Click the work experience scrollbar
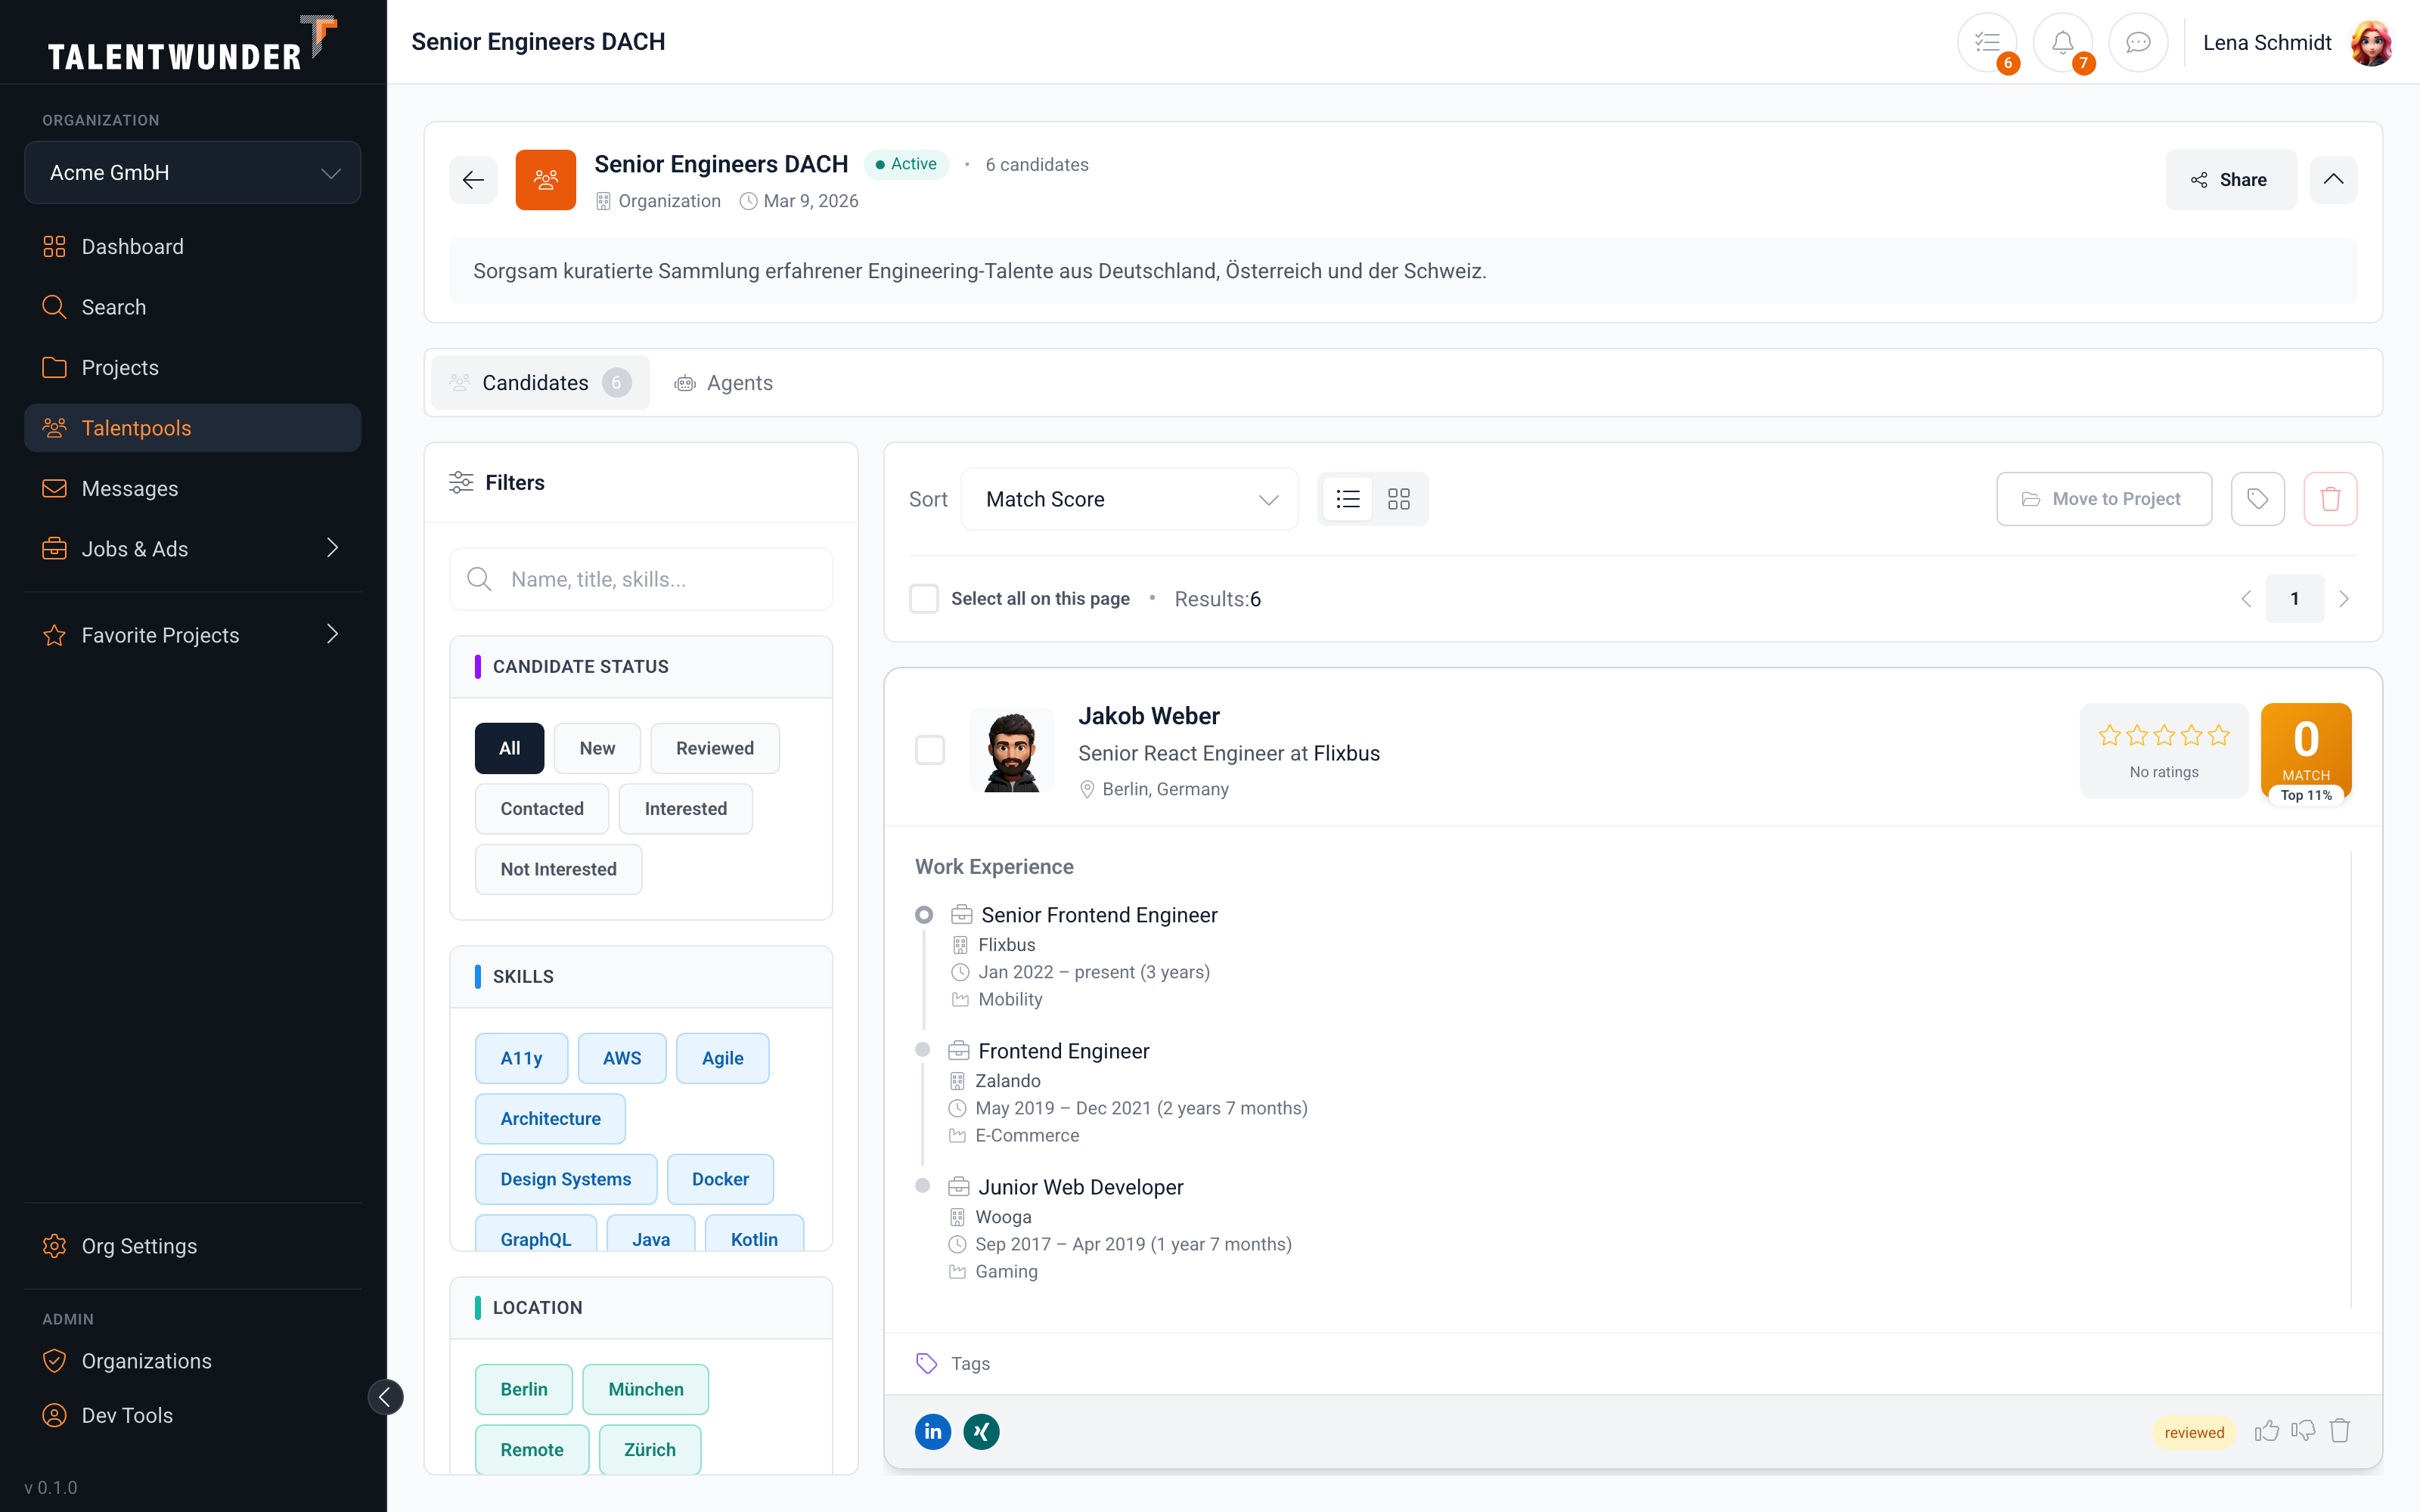Image resolution: width=2420 pixels, height=1512 pixels. click(2351, 1080)
